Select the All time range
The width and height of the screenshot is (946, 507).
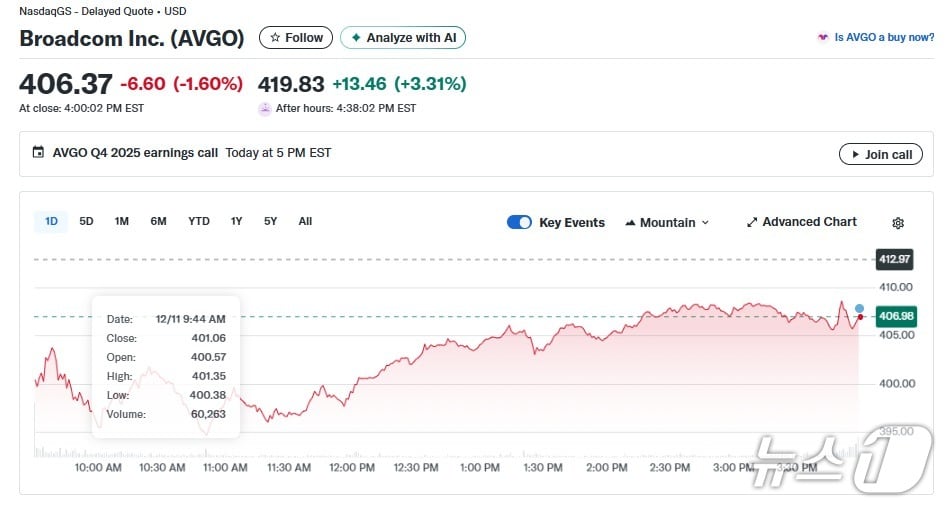pyautogui.click(x=305, y=221)
